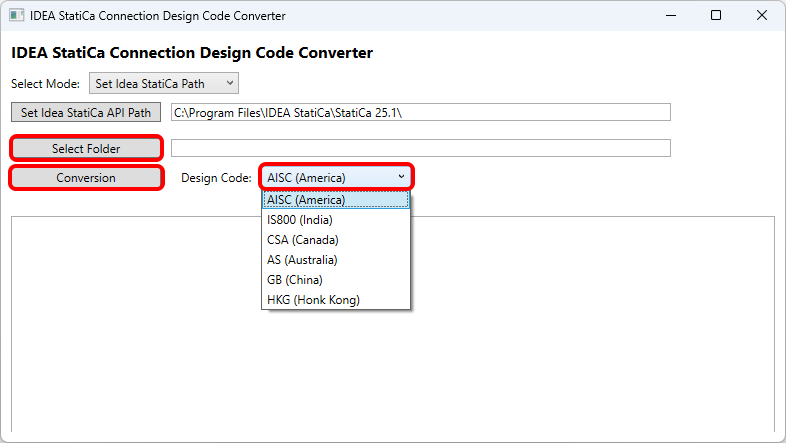786x443 pixels.
Task: Click the Select Mode dropdown arrow
Action: click(x=229, y=84)
